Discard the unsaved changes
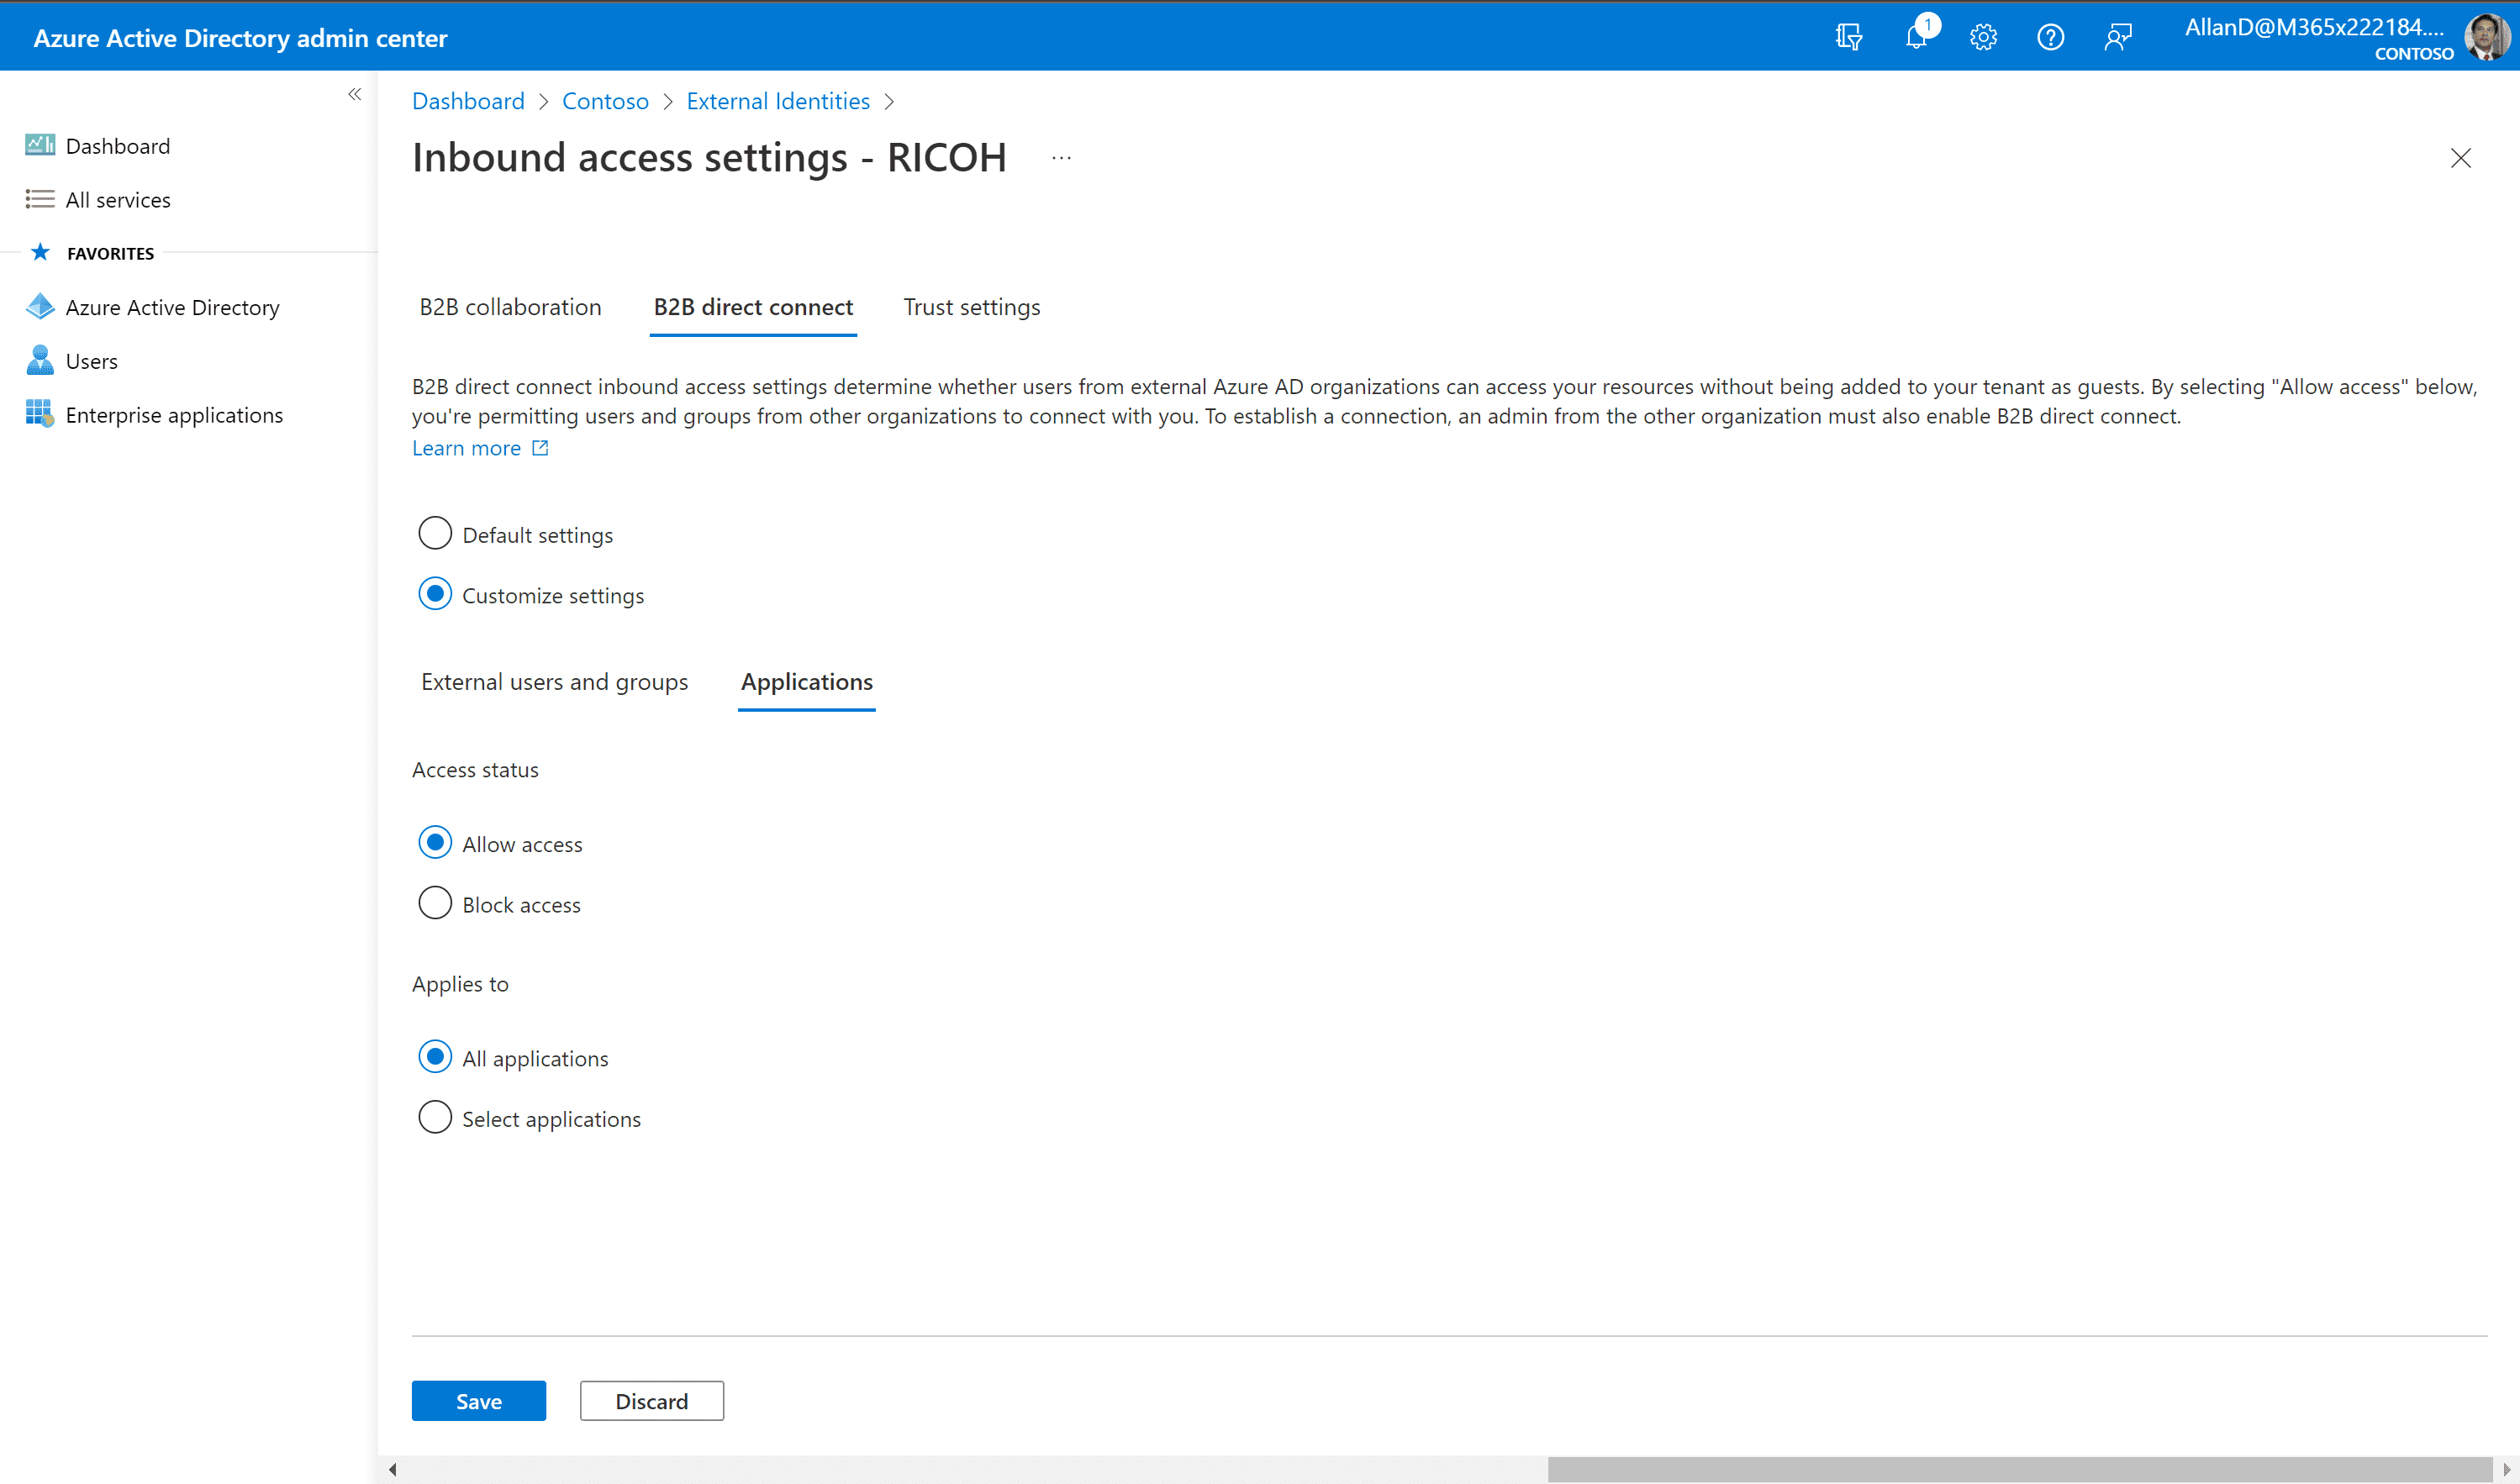The image size is (2520, 1484). pyautogui.click(x=652, y=1401)
